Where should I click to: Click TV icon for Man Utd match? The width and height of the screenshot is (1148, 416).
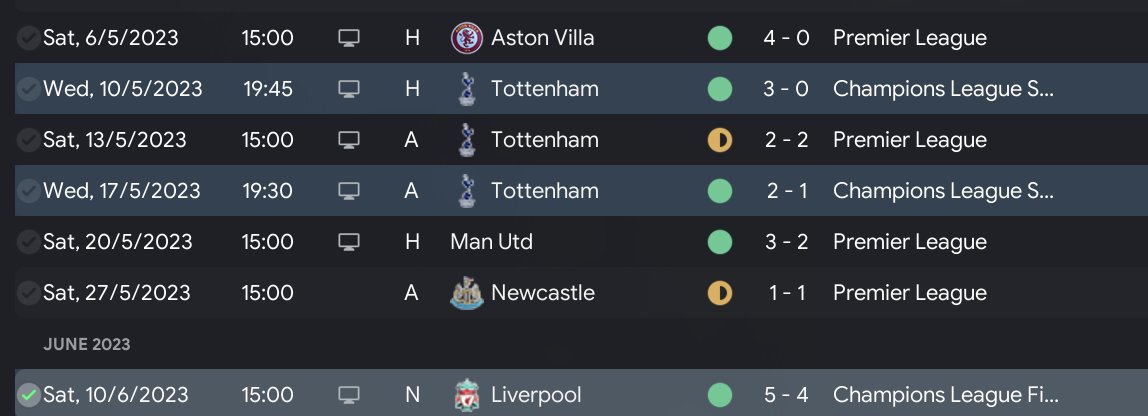click(348, 242)
